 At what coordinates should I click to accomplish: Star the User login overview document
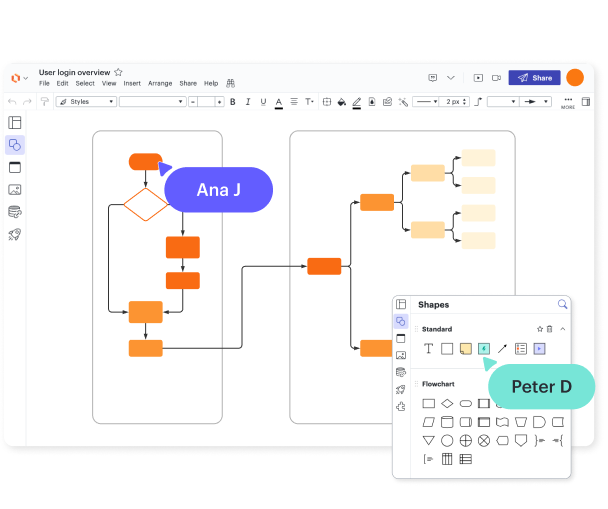click(119, 72)
